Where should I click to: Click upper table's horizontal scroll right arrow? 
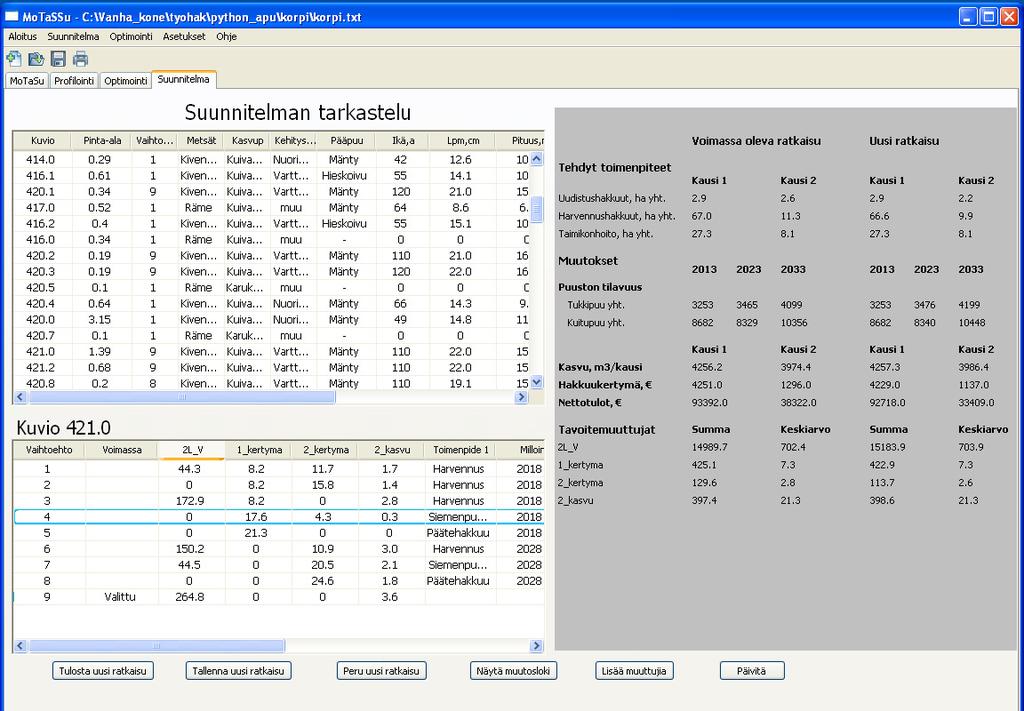[x=521, y=396]
